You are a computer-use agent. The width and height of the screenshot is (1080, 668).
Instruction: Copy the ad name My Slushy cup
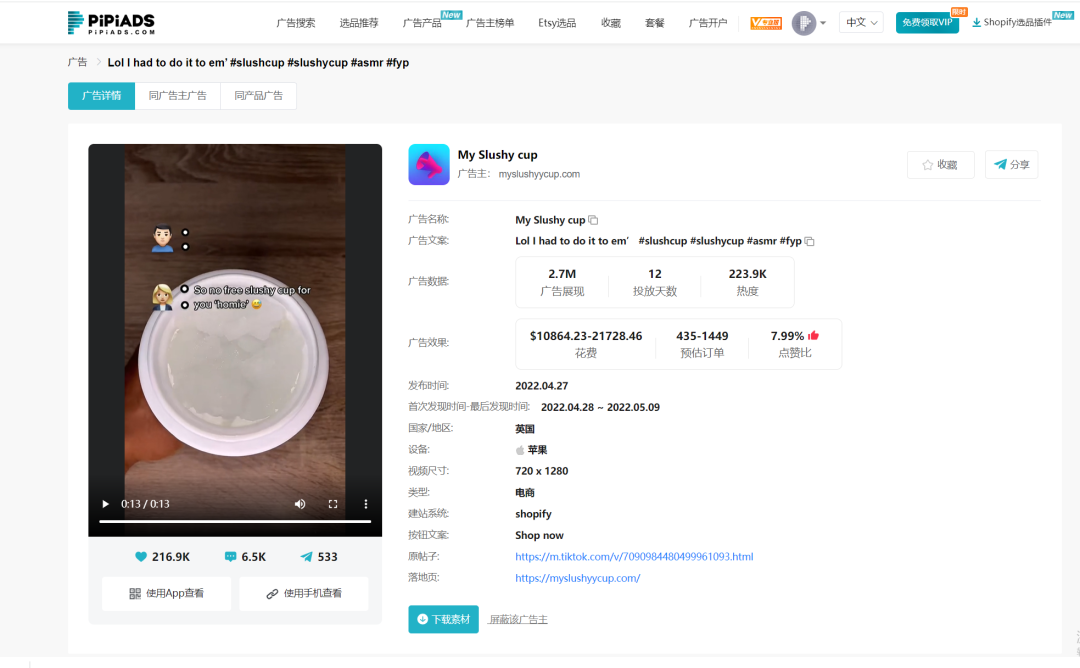click(593, 220)
